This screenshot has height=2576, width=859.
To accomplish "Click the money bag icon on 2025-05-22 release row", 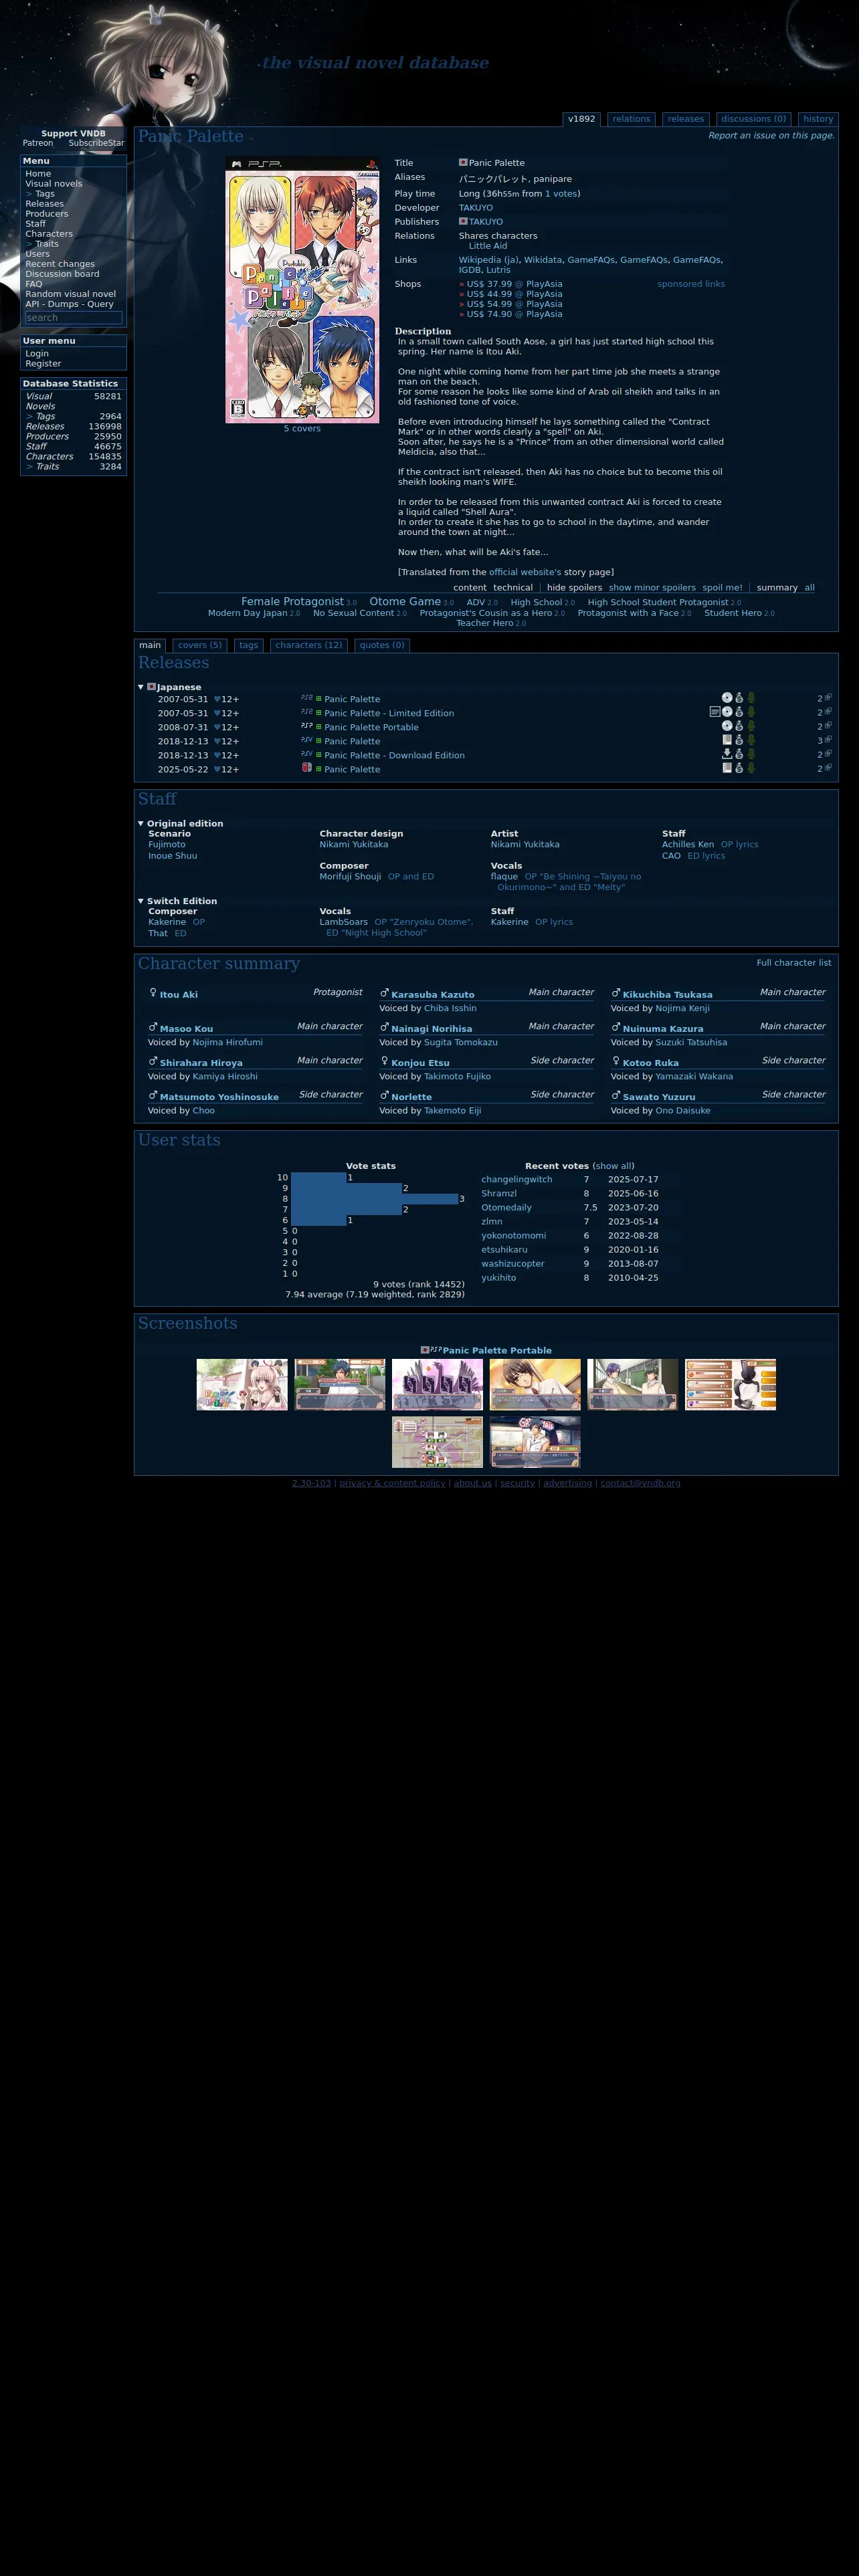I will point(739,768).
